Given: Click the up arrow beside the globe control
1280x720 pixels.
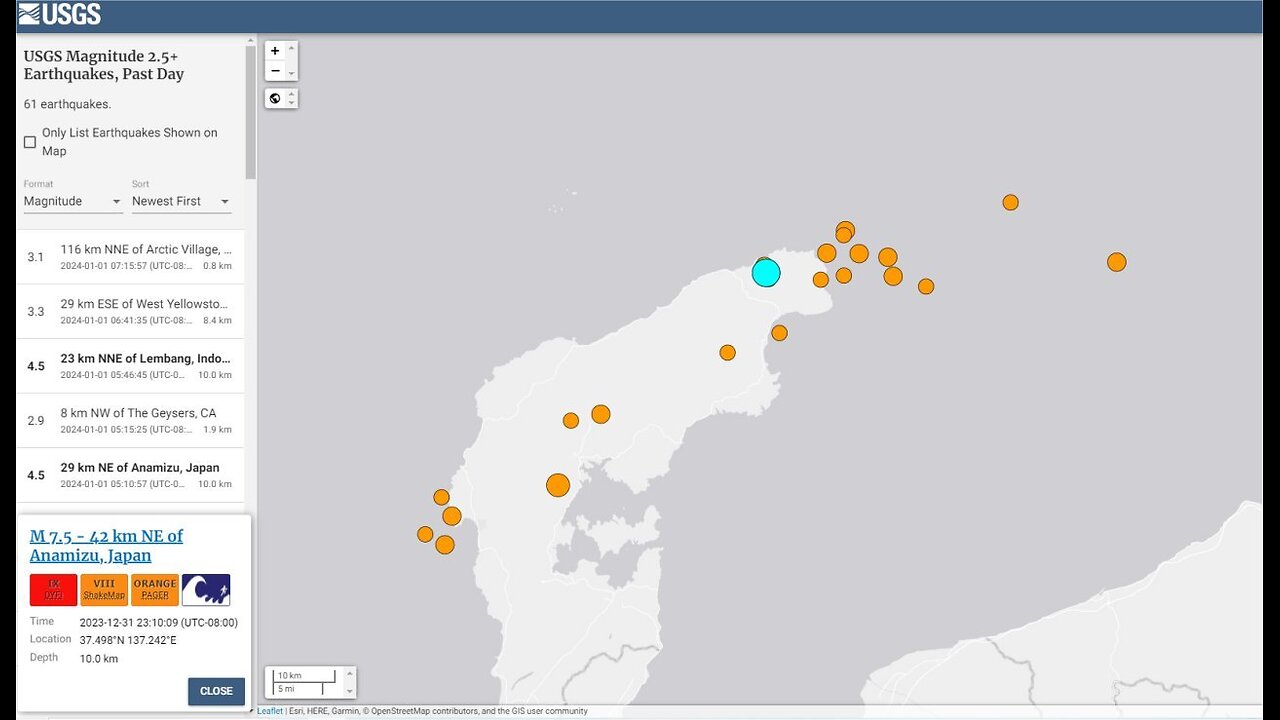Looking at the screenshot, I should point(292,94).
